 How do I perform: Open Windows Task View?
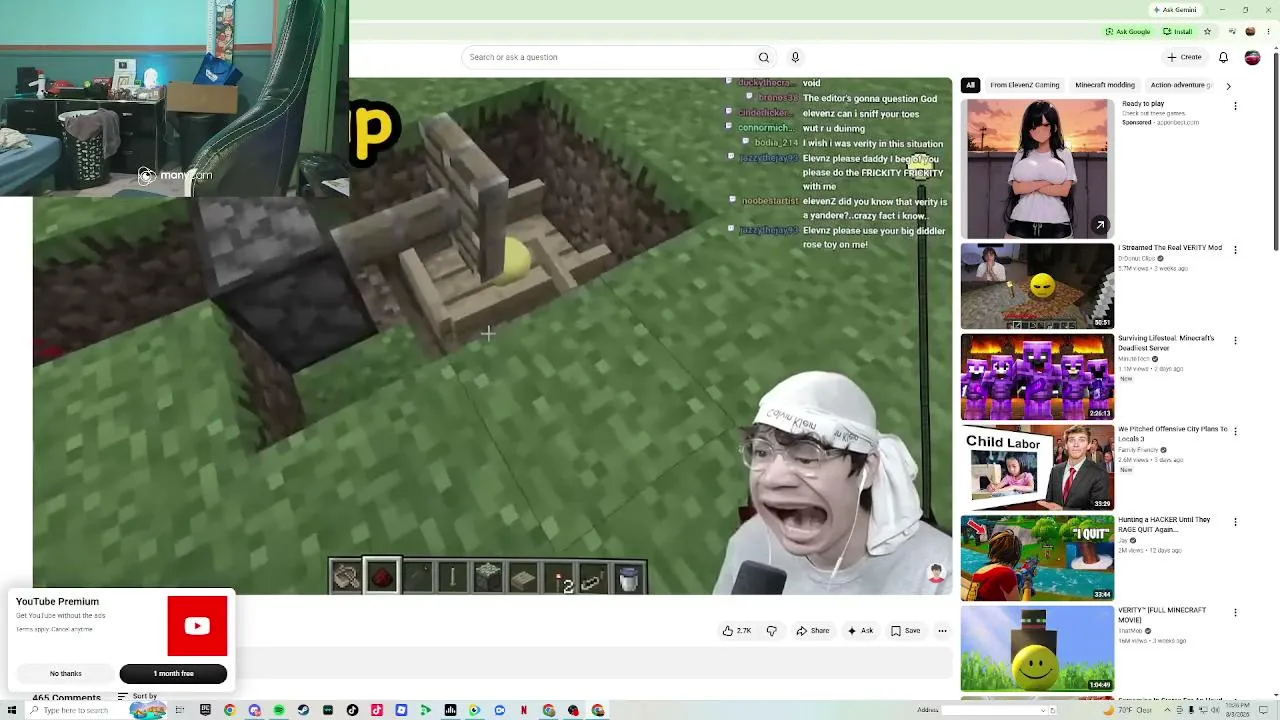pos(180,710)
